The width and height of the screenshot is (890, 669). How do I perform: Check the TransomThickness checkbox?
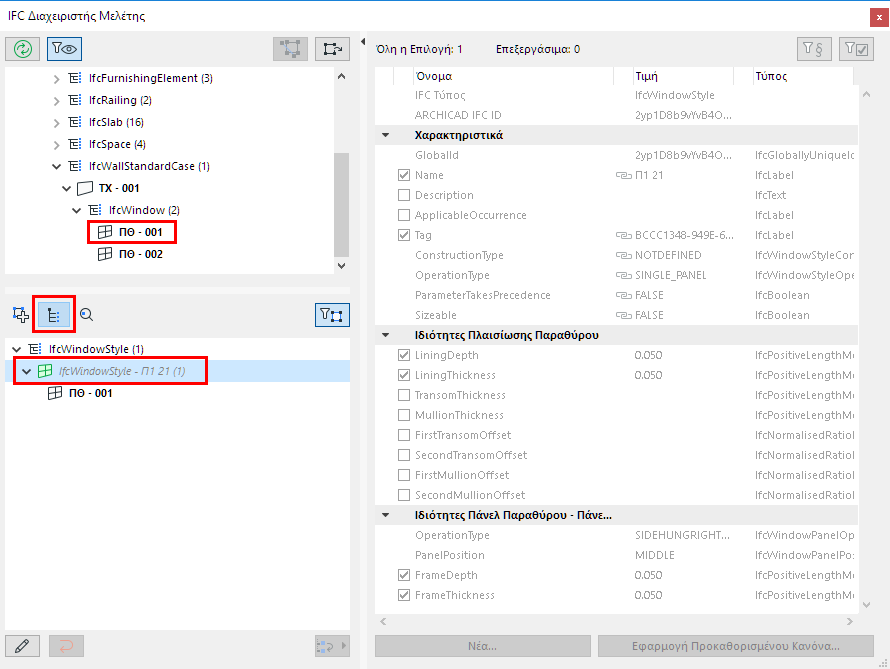pyautogui.click(x=404, y=395)
